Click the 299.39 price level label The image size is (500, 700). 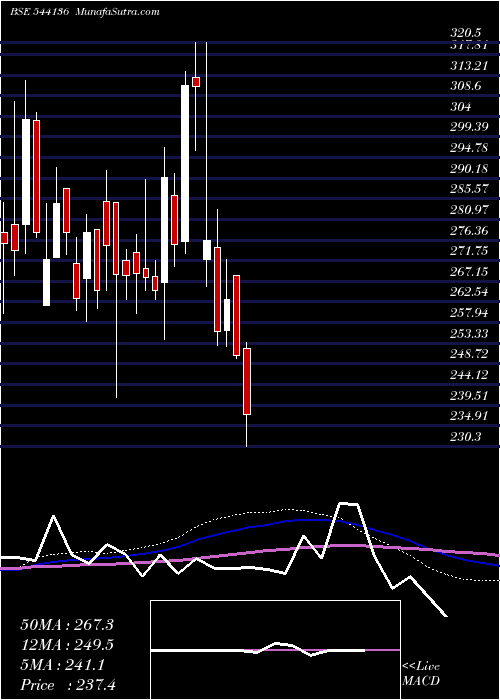tap(469, 127)
